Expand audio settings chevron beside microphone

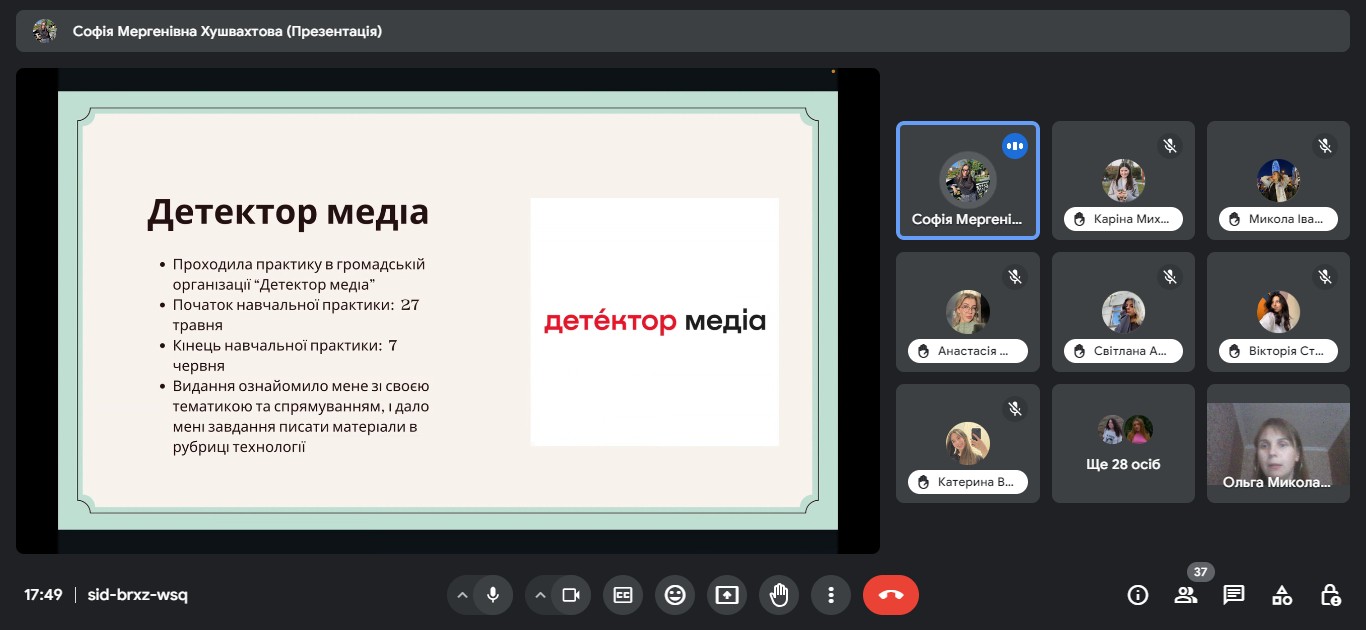[462, 595]
